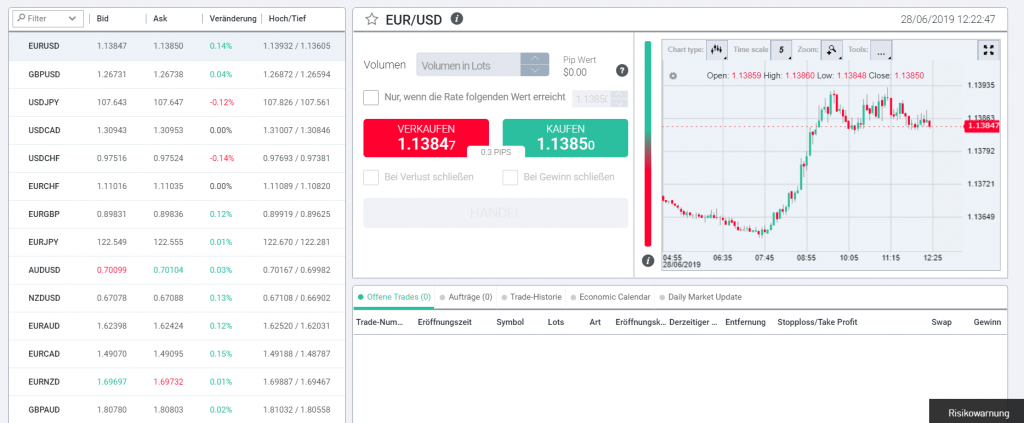
Task: Select the GBPUSD row
Action: coord(177,74)
